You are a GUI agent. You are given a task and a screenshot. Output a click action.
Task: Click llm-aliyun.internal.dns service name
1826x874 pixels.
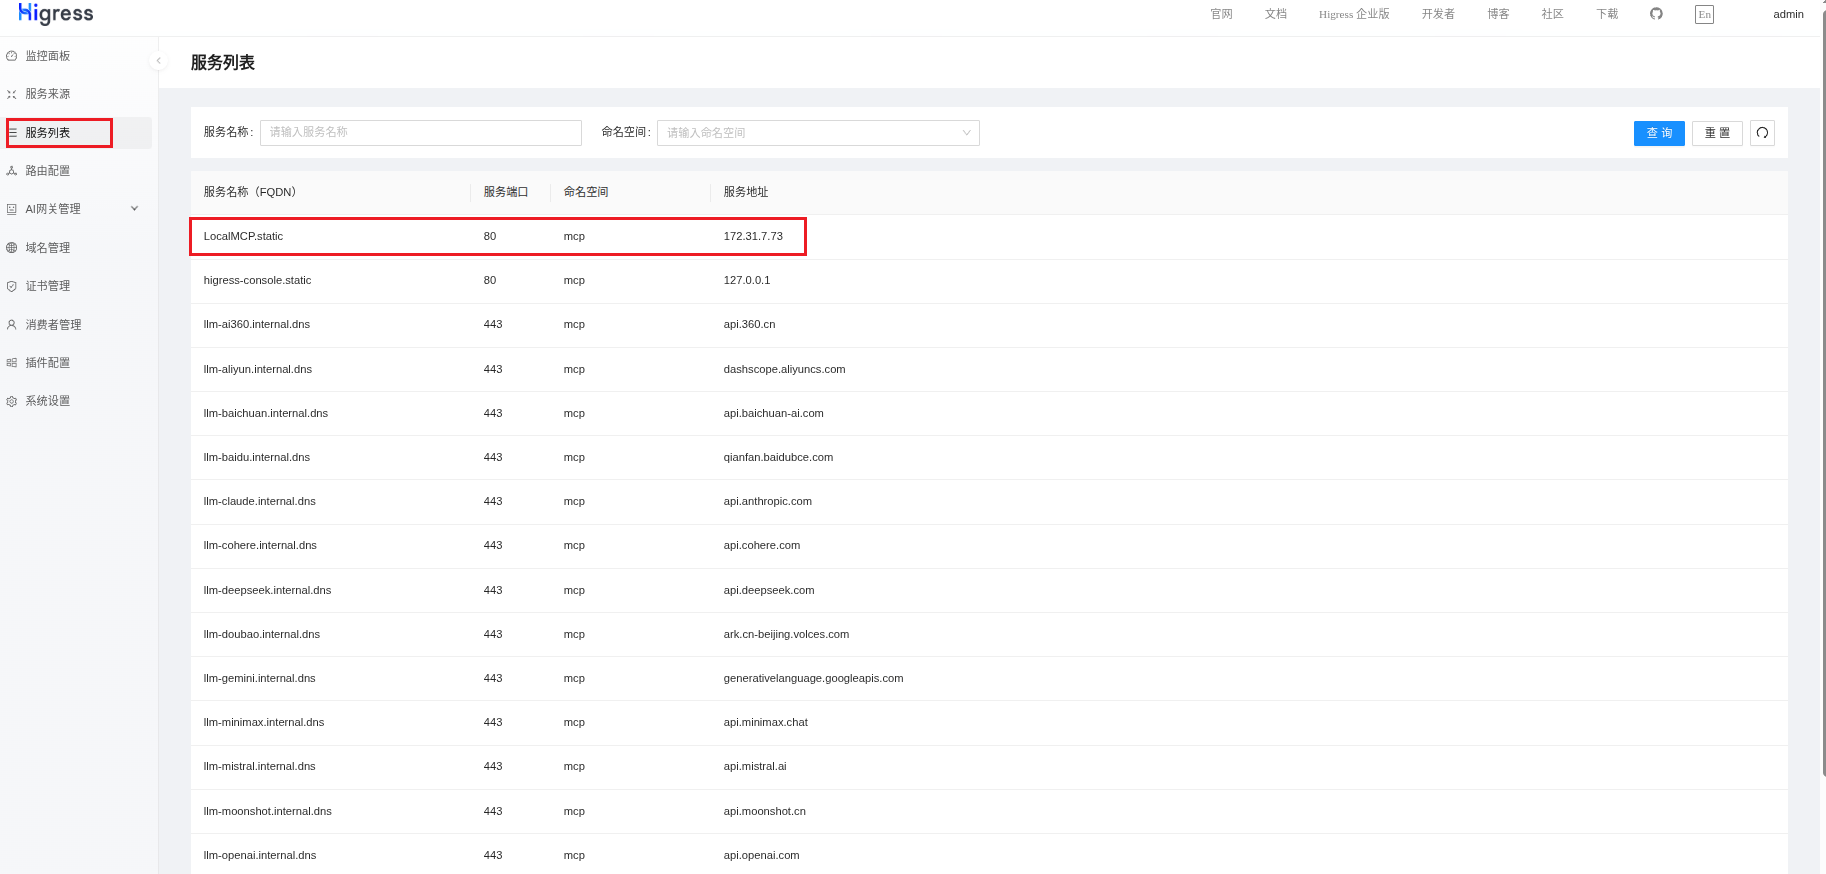pyautogui.click(x=258, y=369)
